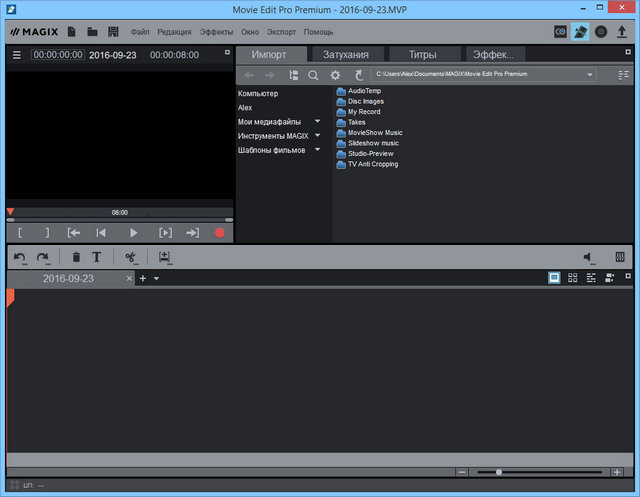
Task: Open the Эффекты menu
Action: [x=216, y=32]
